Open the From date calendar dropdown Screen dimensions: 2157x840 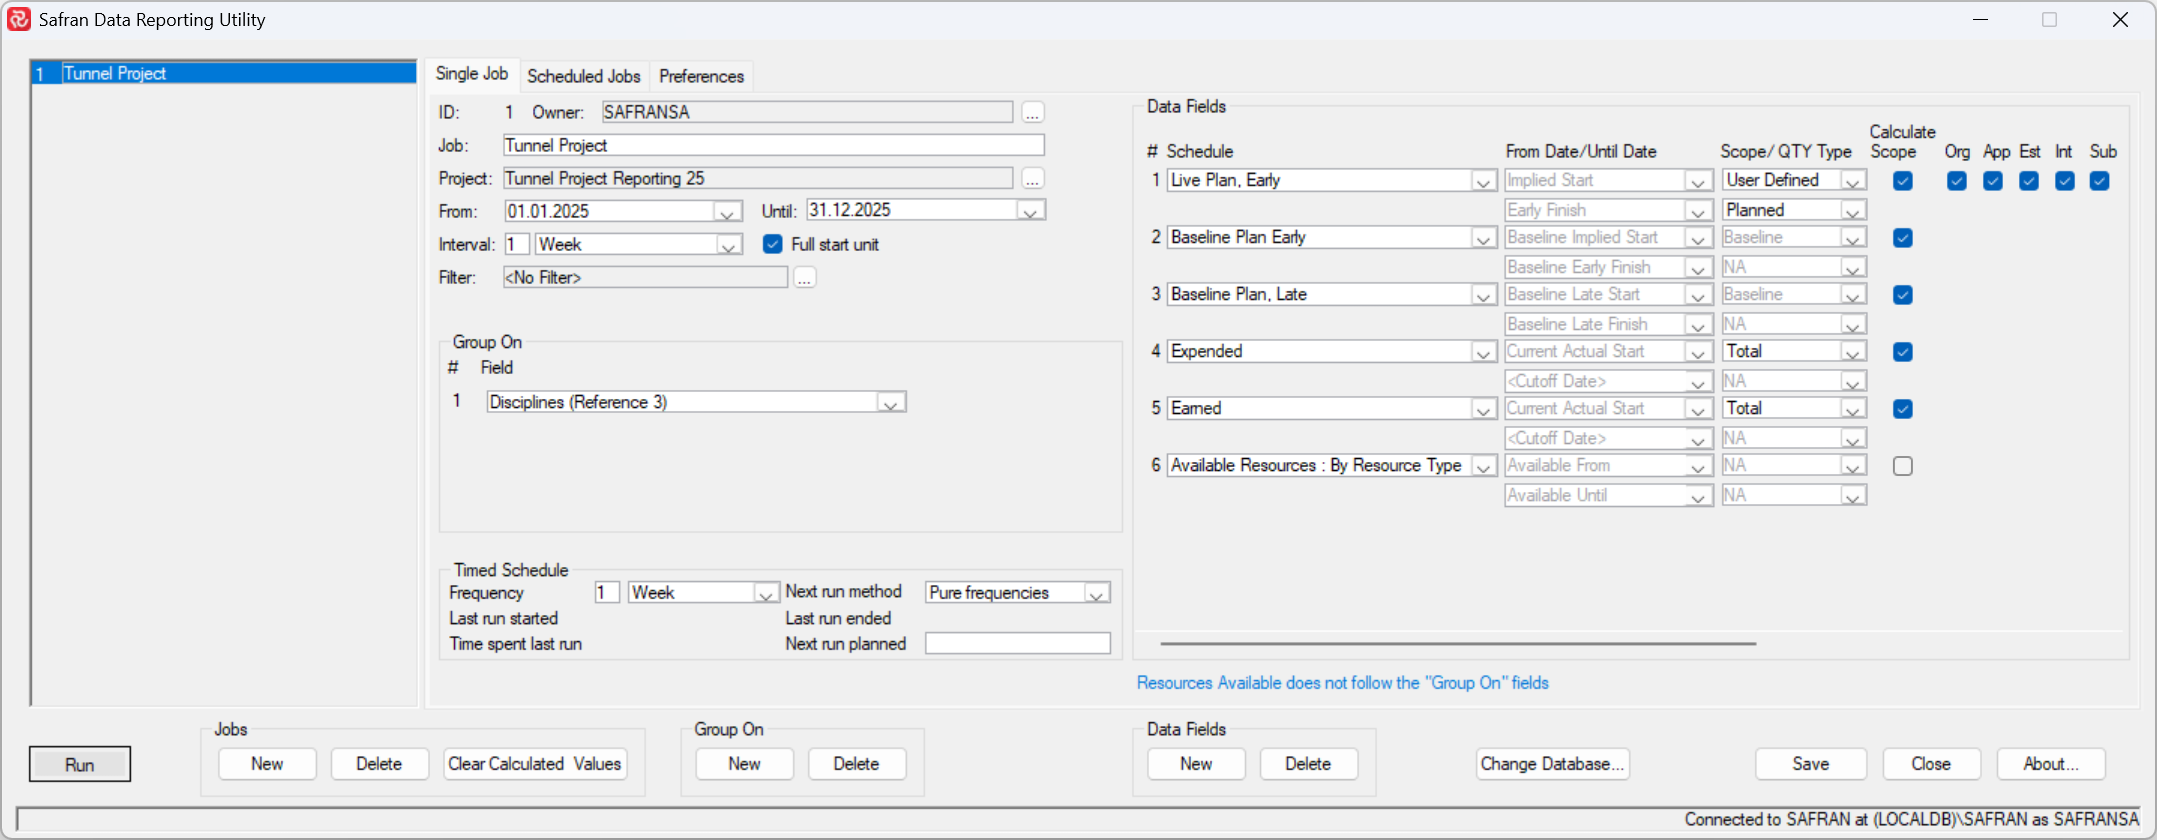[728, 212]
